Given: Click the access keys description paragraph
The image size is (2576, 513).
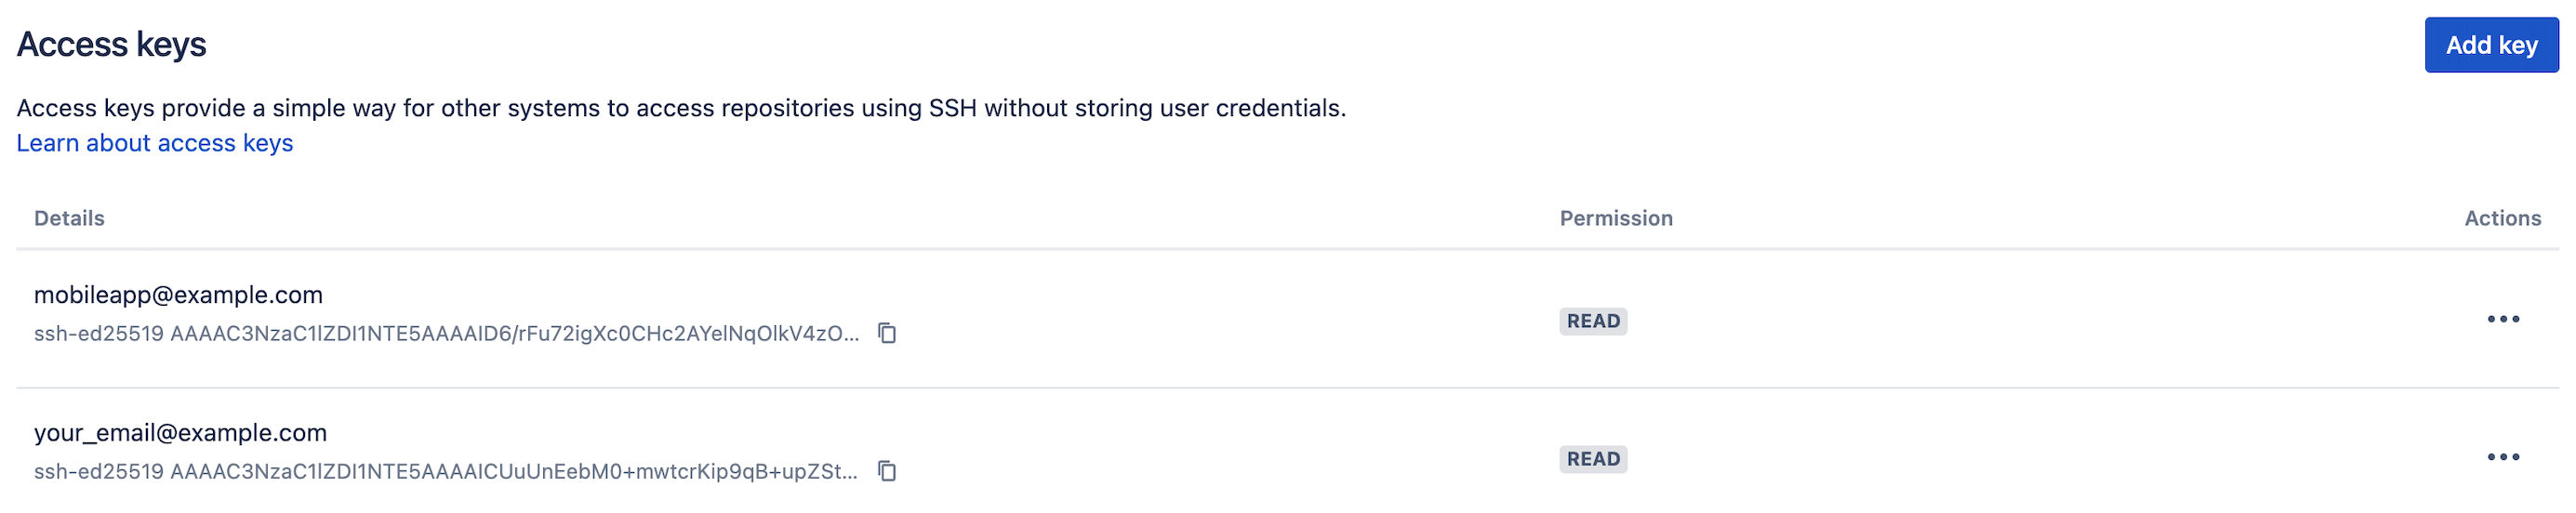Looking at the screenshot, I should coord(681,108).
